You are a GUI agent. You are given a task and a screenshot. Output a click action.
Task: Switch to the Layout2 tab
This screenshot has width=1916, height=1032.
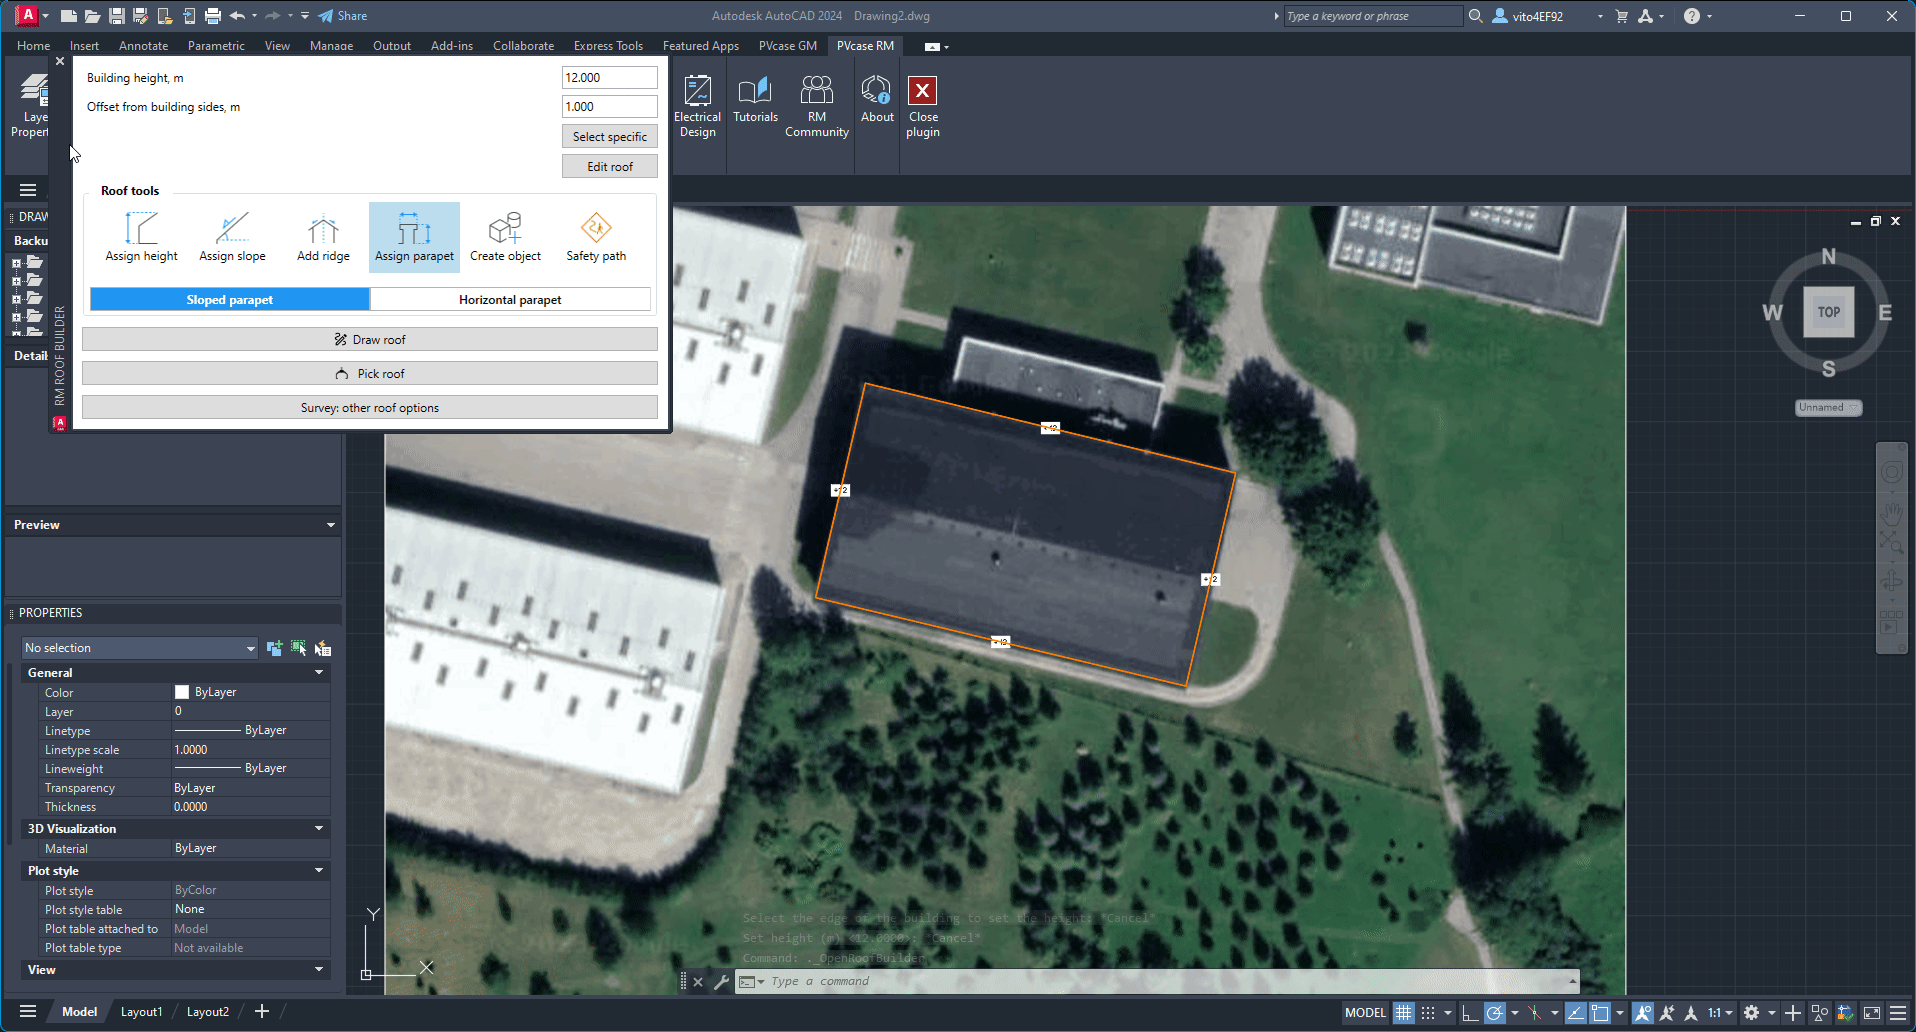tap(208, 1012)
